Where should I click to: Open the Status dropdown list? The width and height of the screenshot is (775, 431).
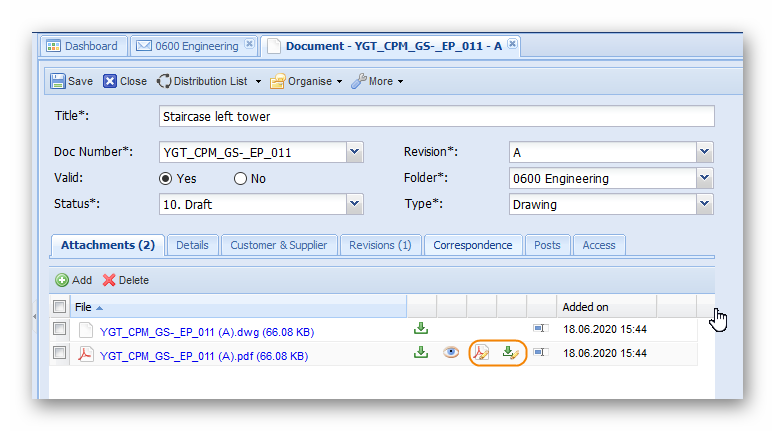point(354,205)
